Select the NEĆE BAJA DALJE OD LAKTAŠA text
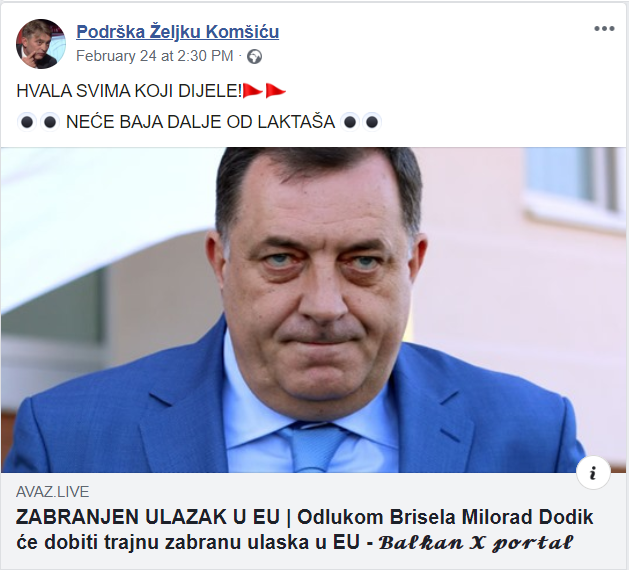The width and height of the screenshot is (629, 570). 200,122
